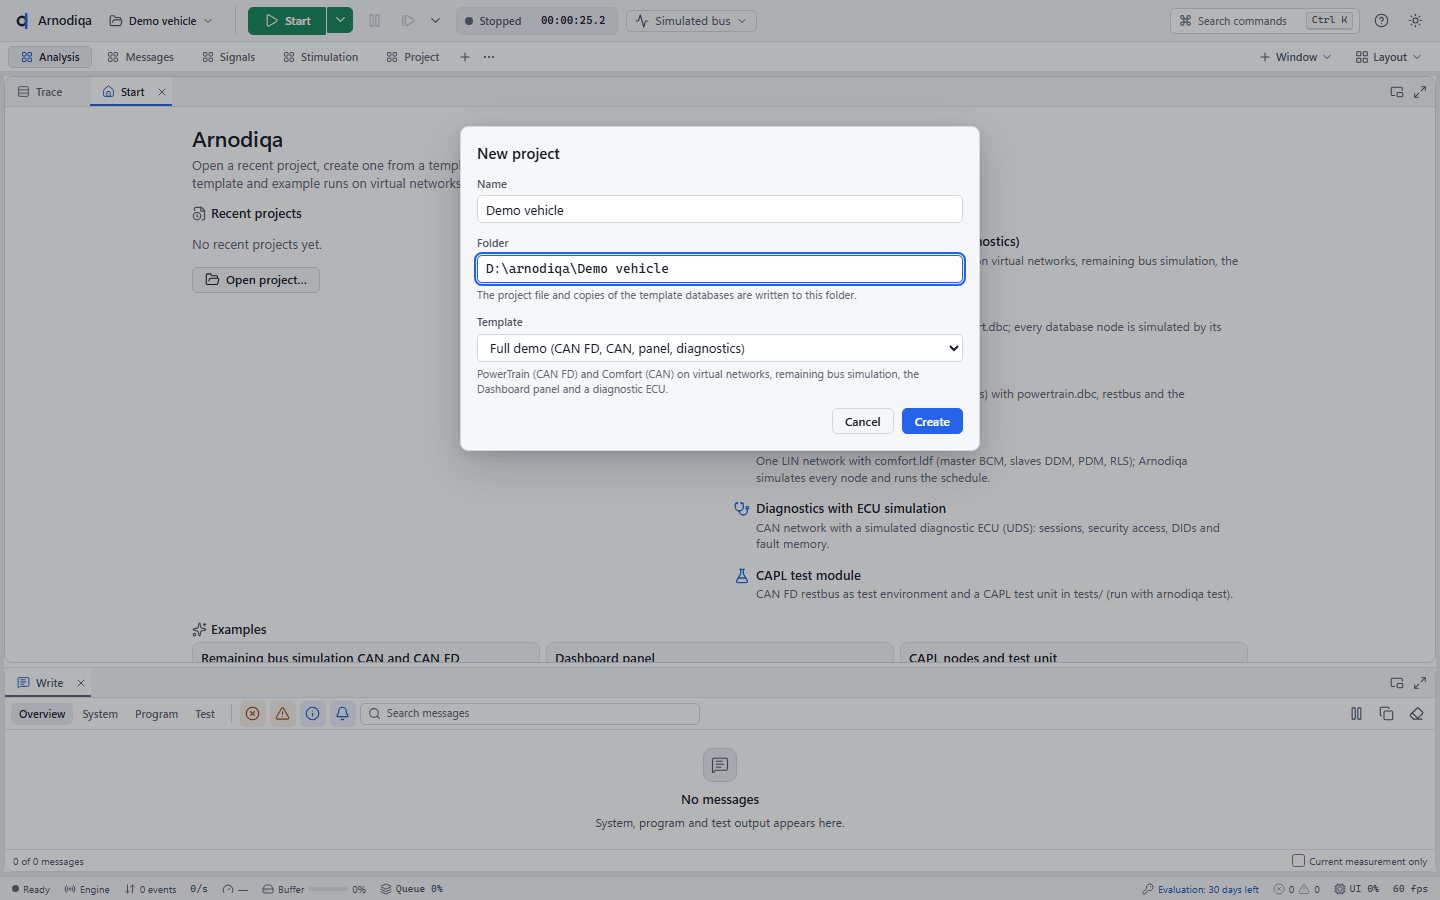Open the Window menu
The width and height of the screenshot is (1440, 900).
(x=1295, y=57)
